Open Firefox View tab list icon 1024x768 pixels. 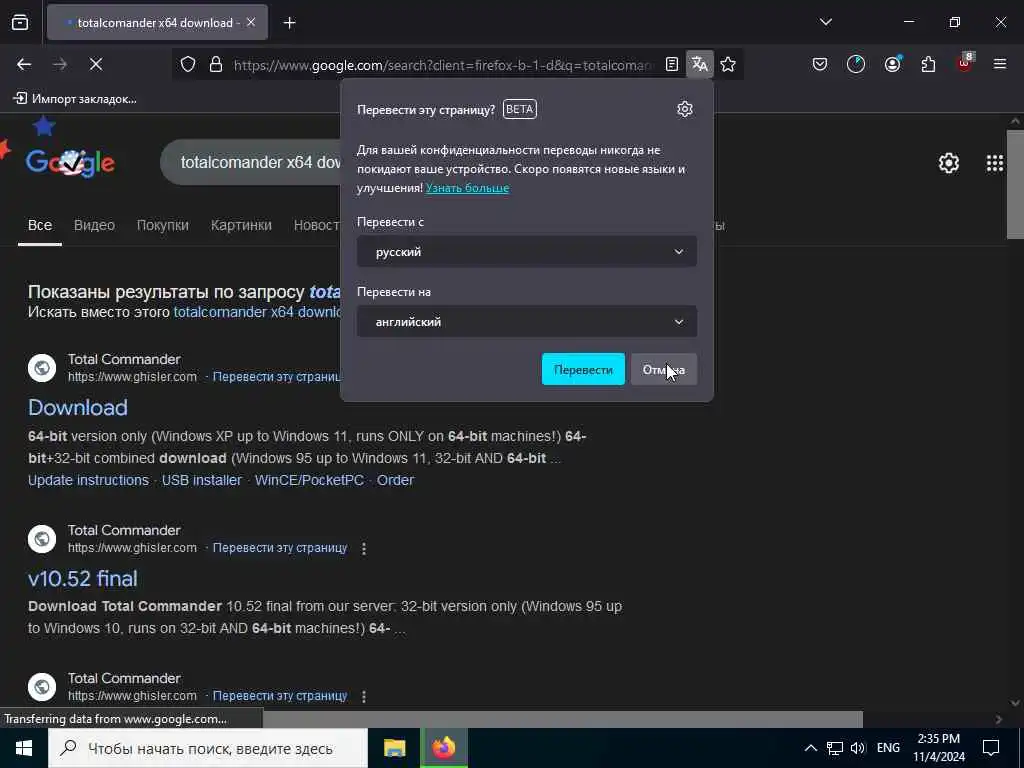point(20,22)
